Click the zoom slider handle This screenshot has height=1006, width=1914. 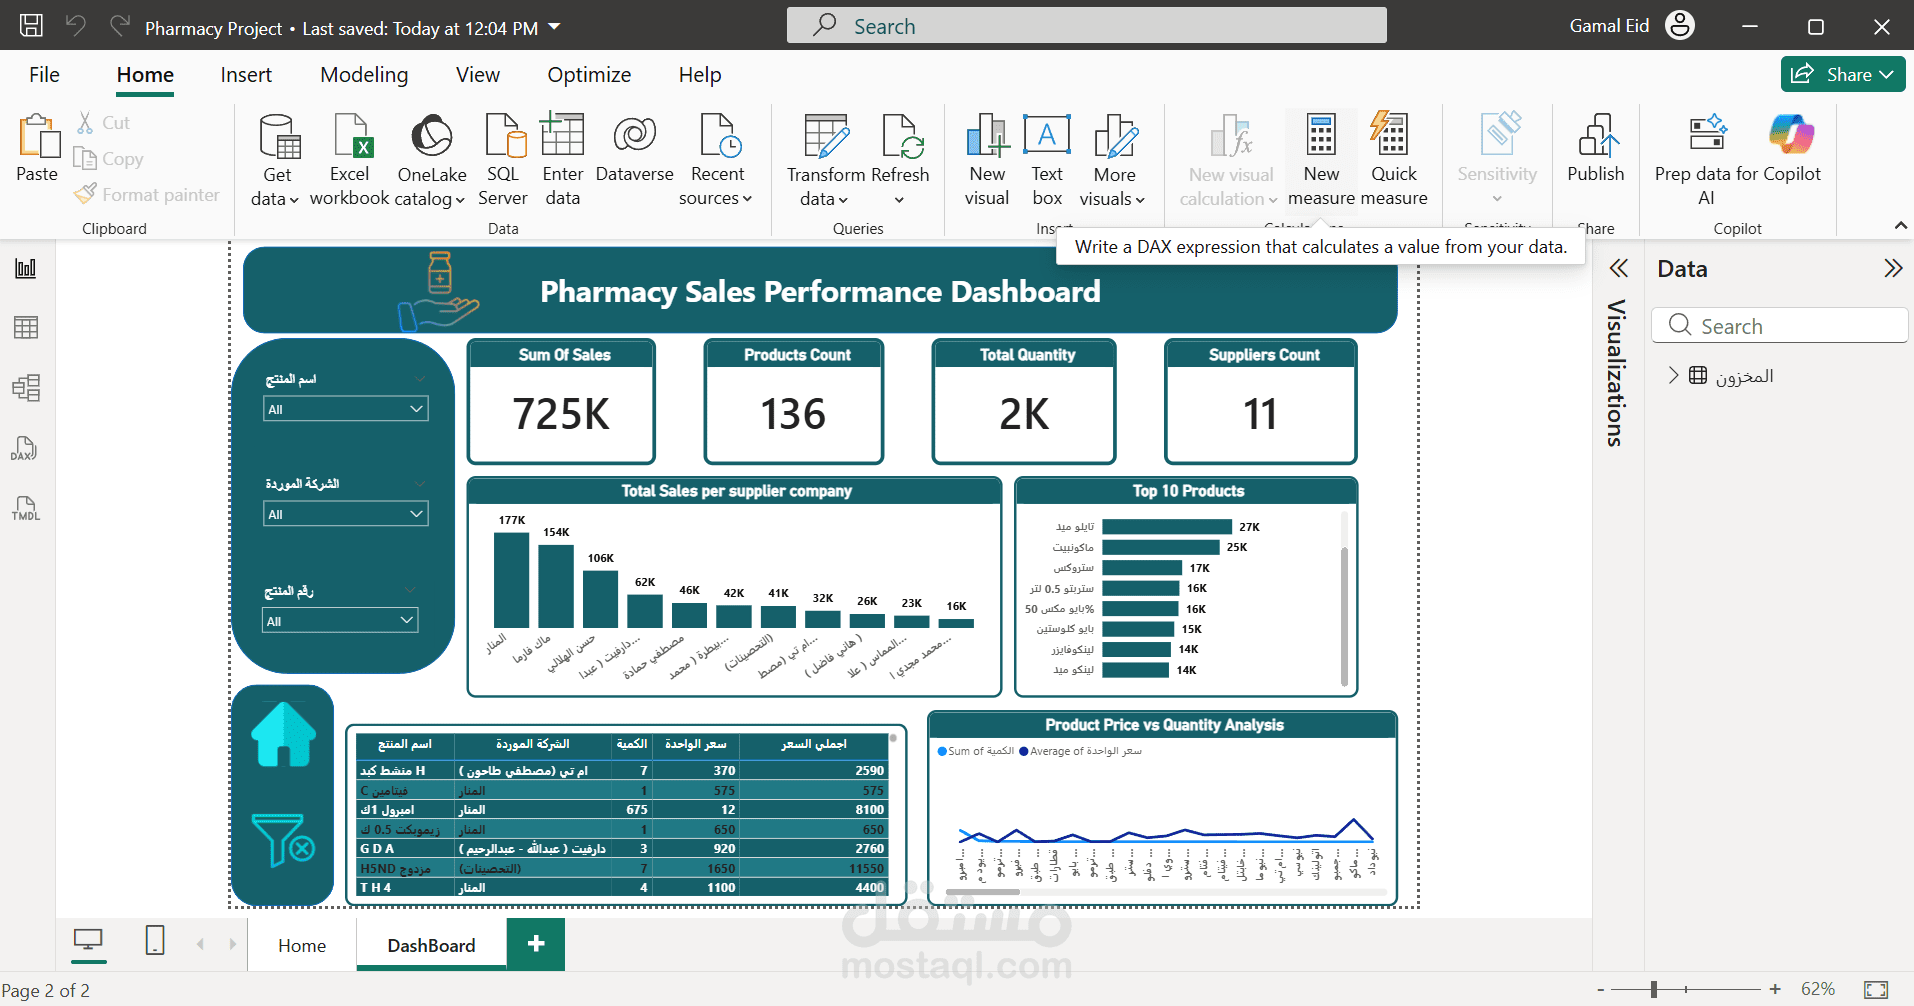pos(1654,989)
